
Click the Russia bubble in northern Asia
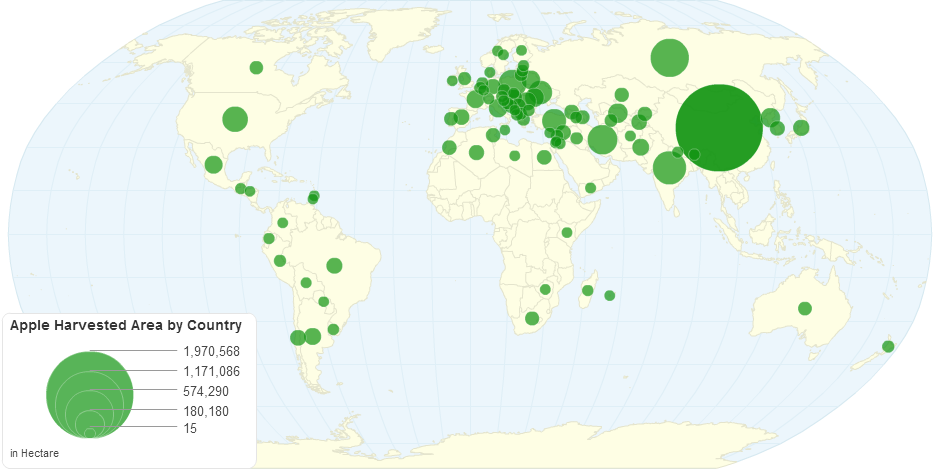669,58
